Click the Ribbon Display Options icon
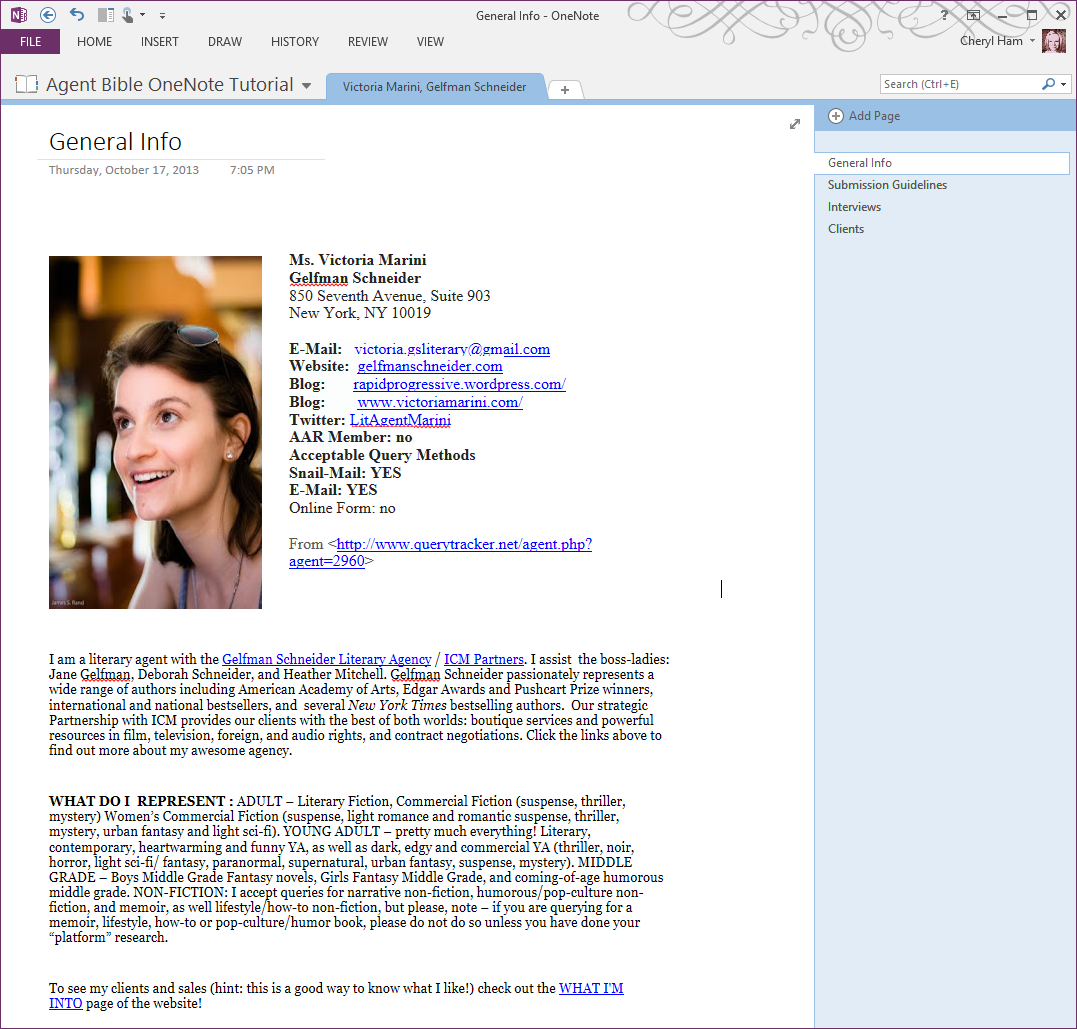1077x1029 pixels. (973, 15)
